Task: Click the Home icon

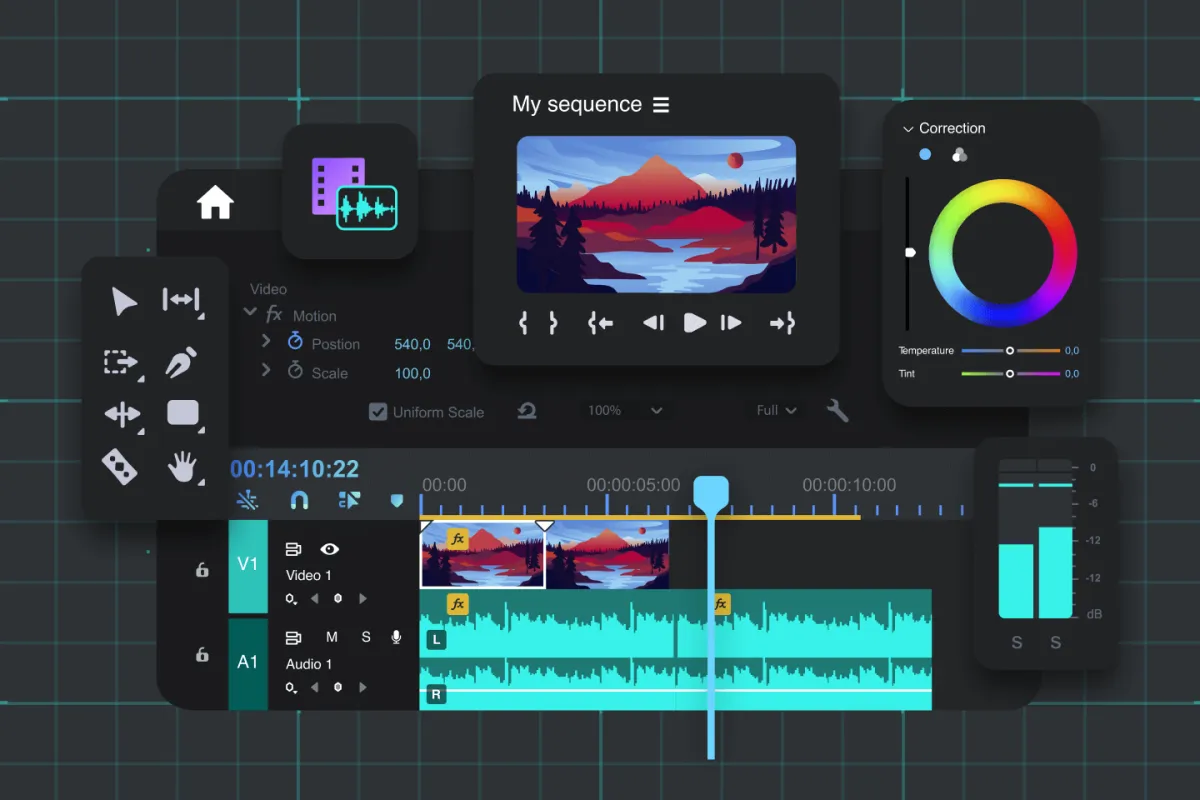Action: click(x=215, y=204)
